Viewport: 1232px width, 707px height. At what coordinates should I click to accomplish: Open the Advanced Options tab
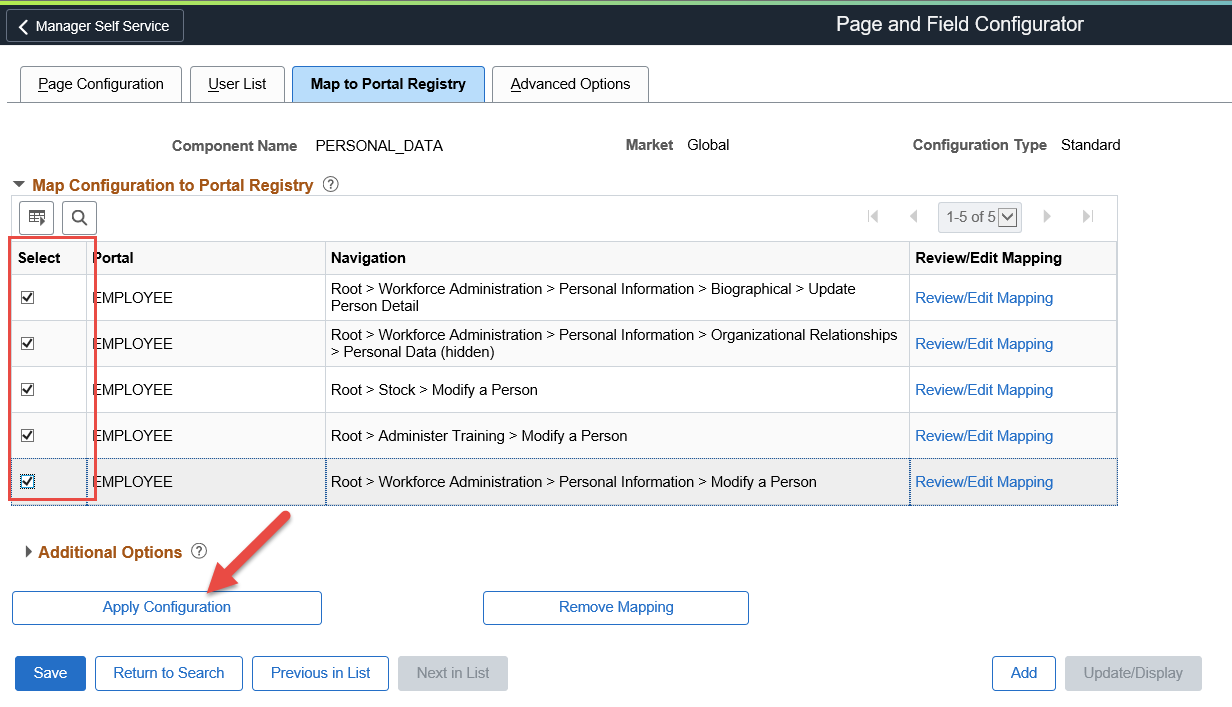click(570, 84)
